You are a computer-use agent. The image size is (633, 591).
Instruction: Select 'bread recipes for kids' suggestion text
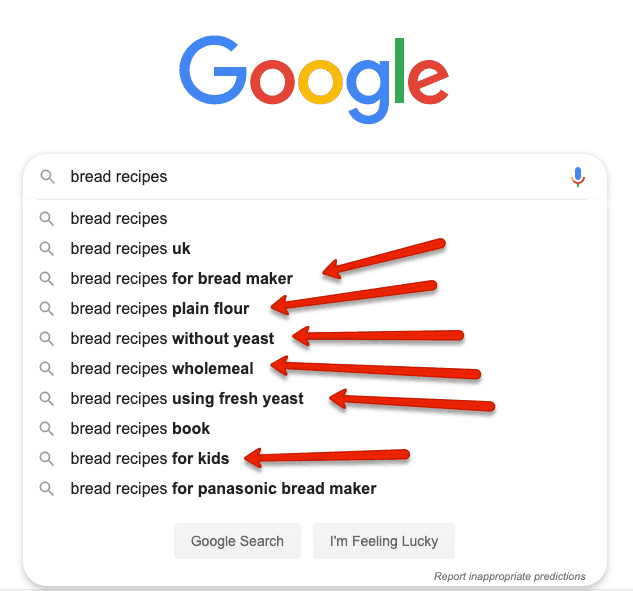(150, 459)
